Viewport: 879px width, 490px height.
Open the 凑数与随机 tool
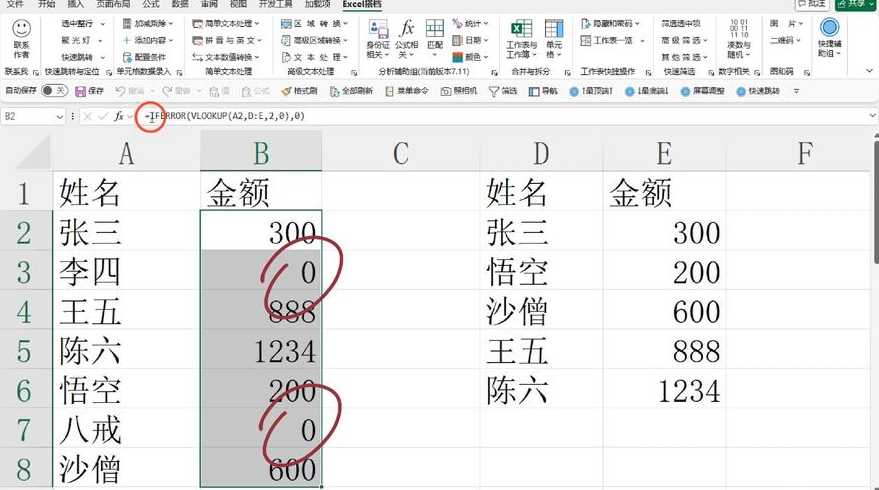pos(738,38)
